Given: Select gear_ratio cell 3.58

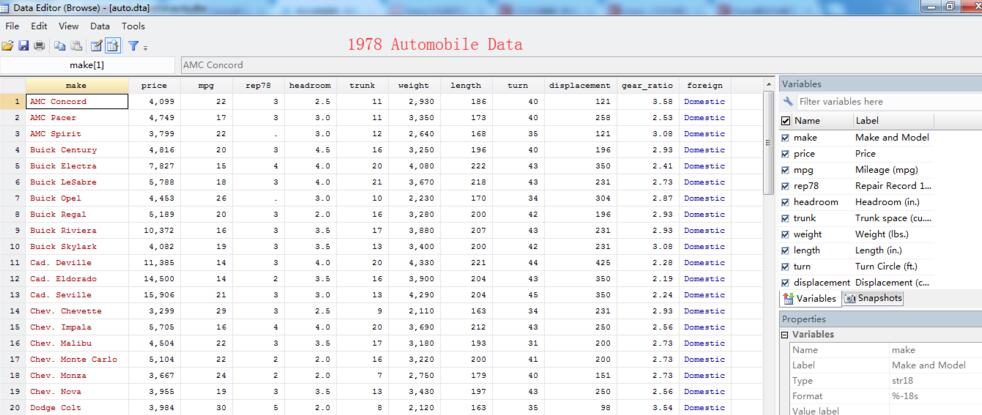Looking at the screenshot, I should coord(648,101).
